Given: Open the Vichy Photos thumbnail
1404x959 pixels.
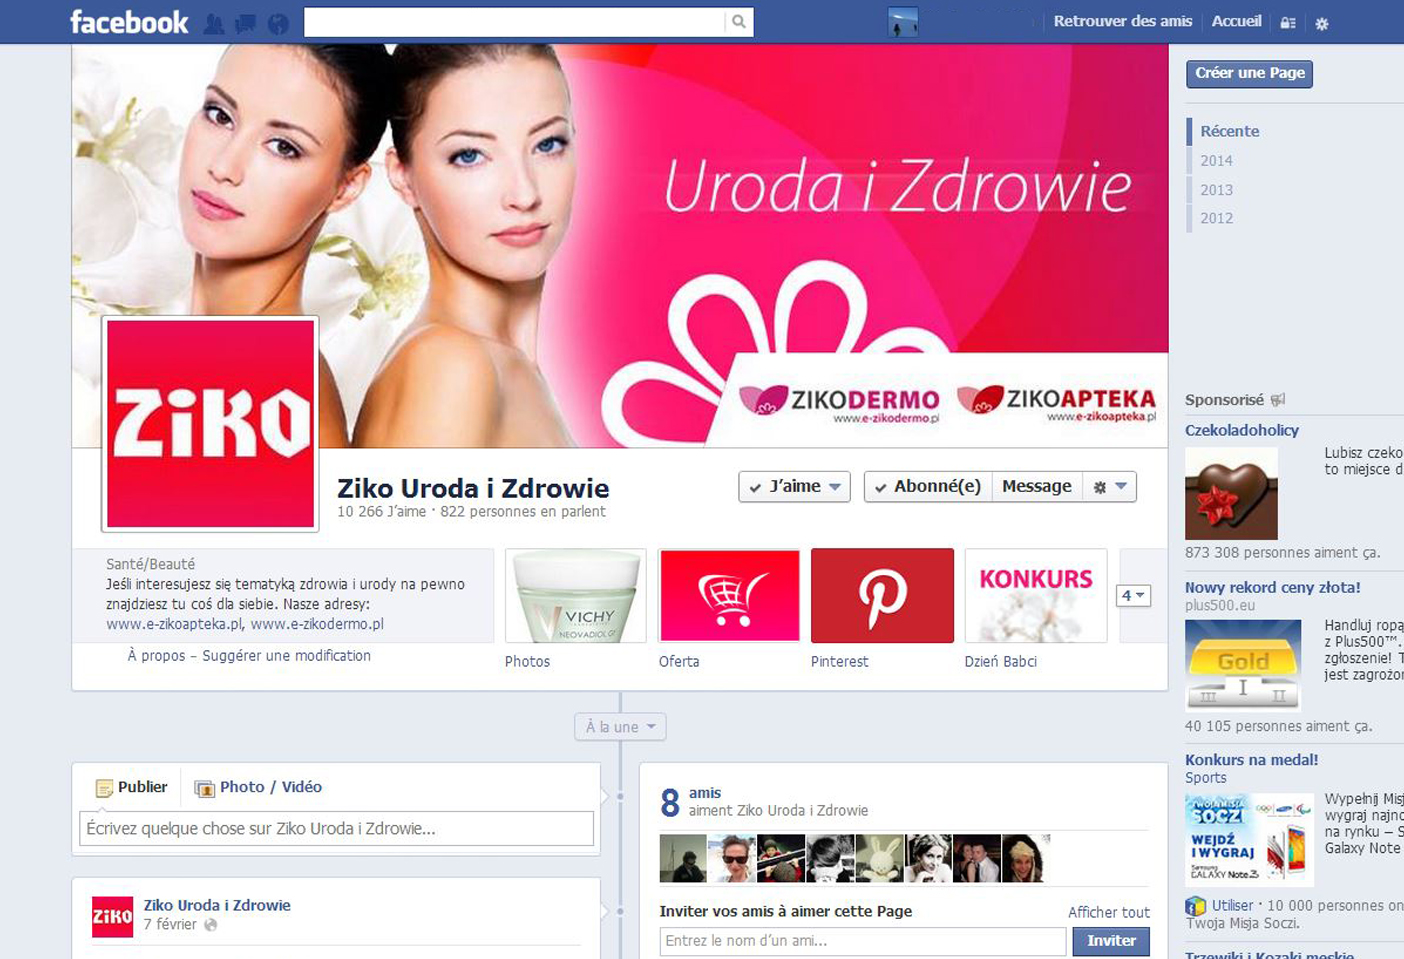Looking at the screenshot, I should point(575,596).
